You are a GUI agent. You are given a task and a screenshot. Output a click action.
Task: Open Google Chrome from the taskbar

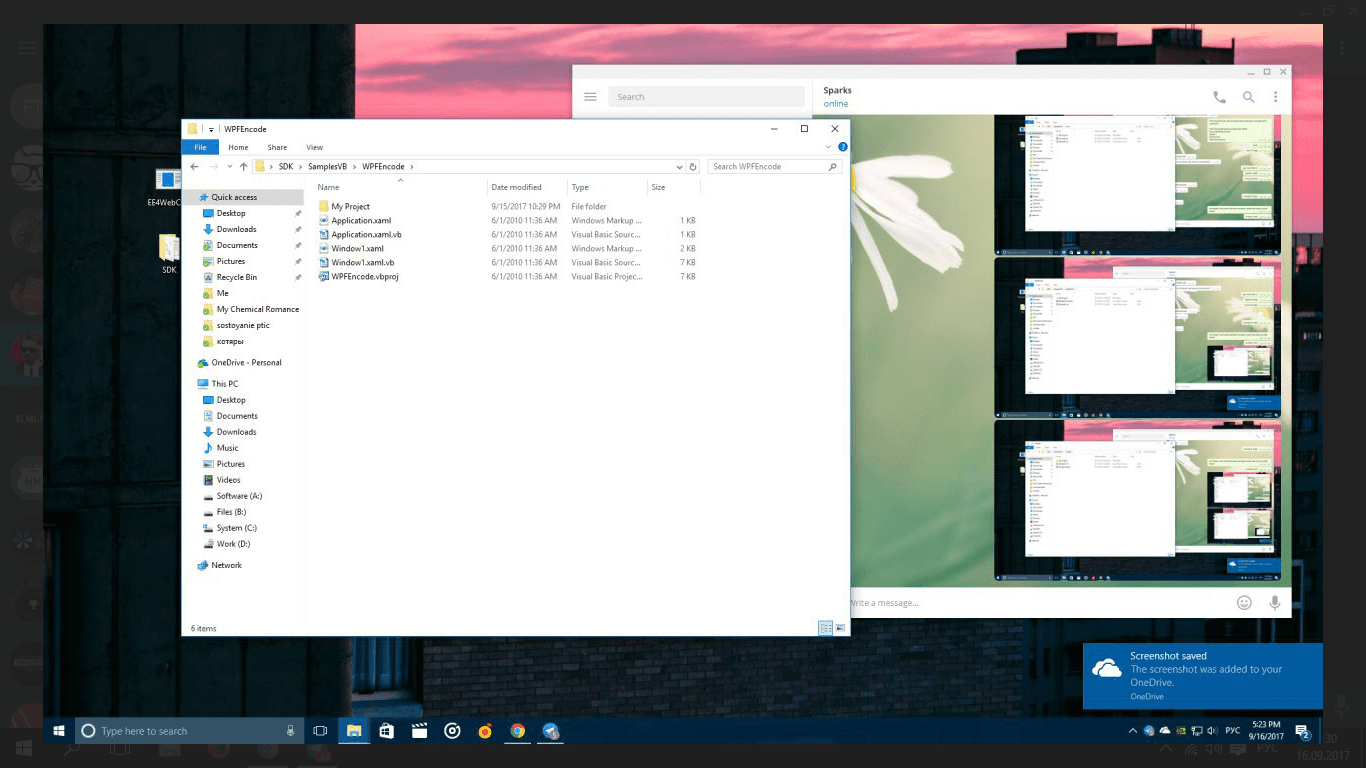pyautogui.click(x=517, y=731)
